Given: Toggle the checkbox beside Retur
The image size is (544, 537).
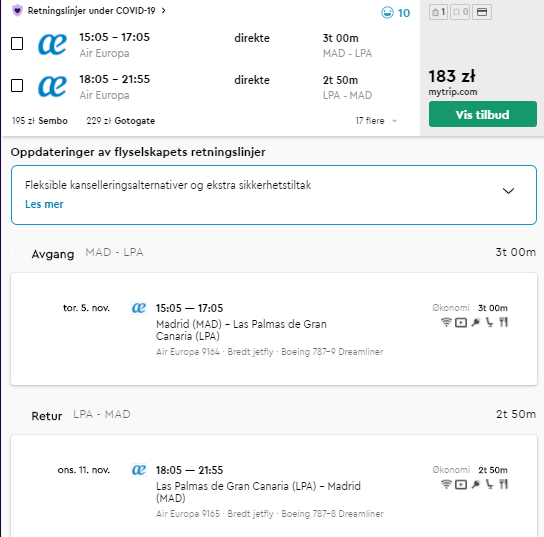Looking at the screenshot, I should pos(18,415).
